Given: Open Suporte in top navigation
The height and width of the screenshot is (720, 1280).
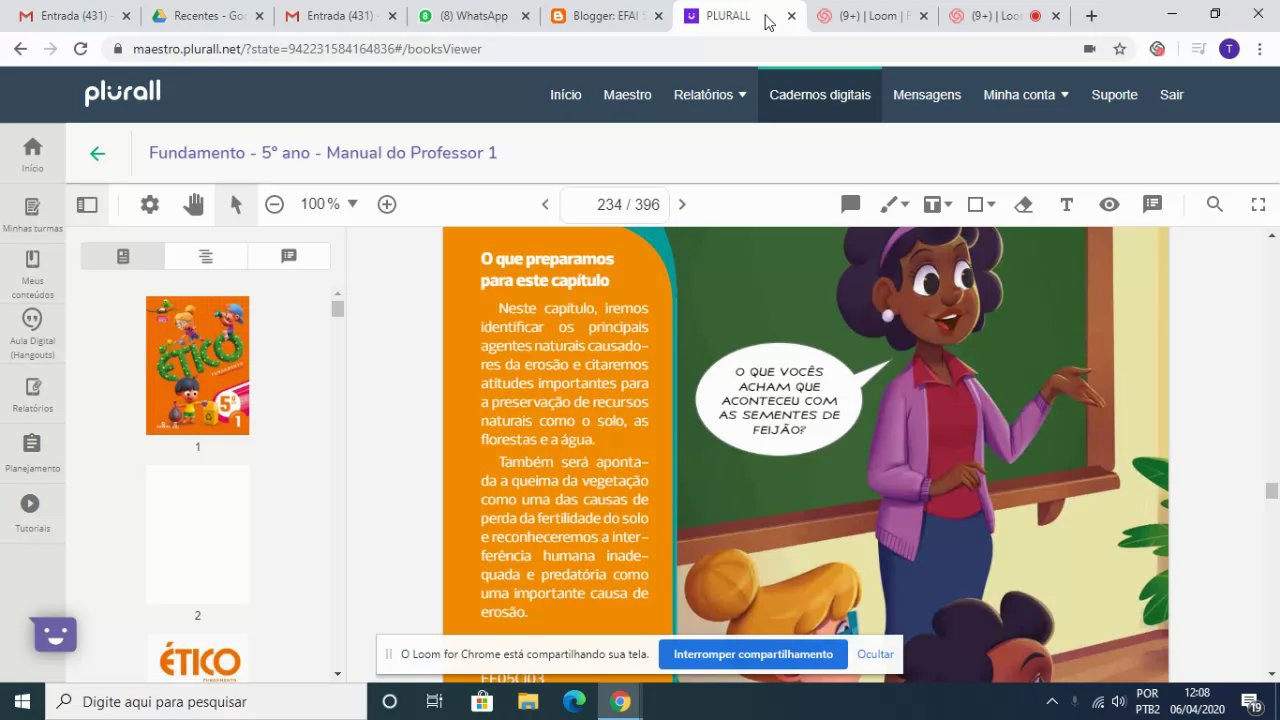Looking at the screenshot, I should point(1114,95).
